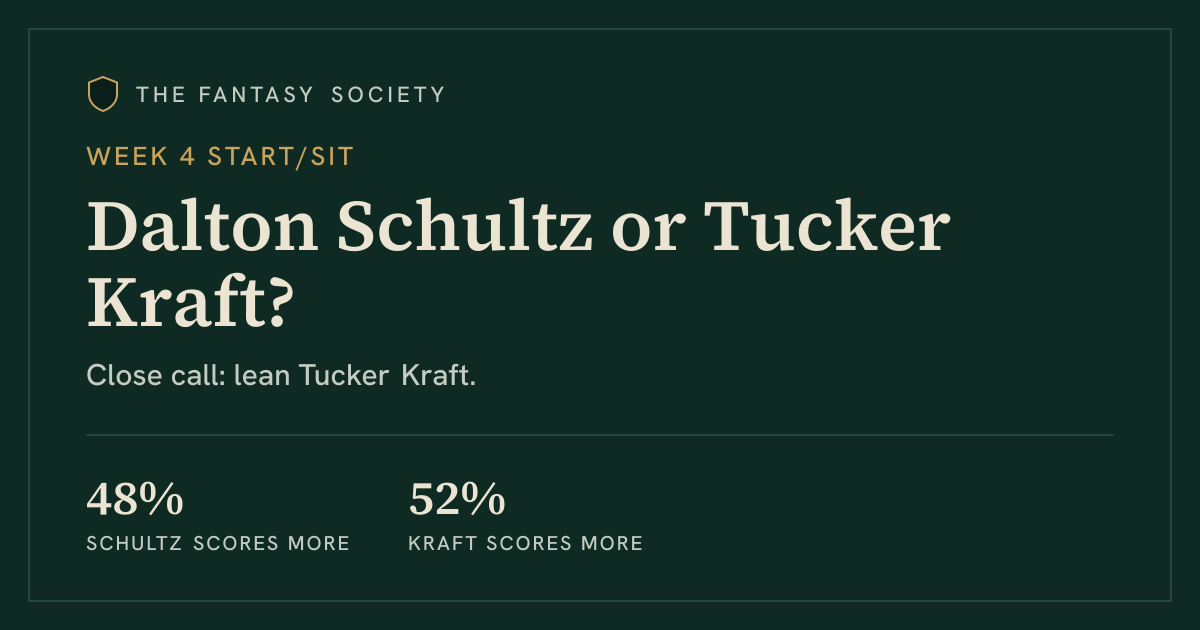Click 'lean Tucker Kraft' in the subtext
1200x630 pixels.
(355, 376)
